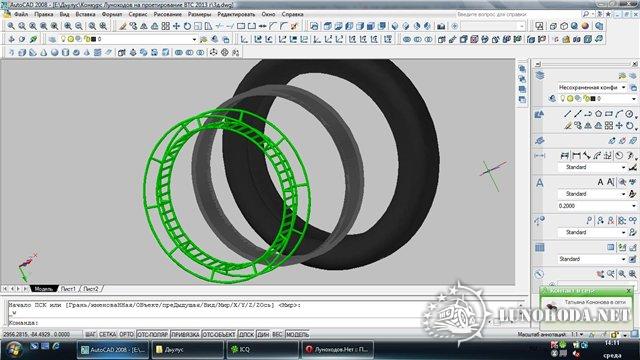Toggle ПРИВЯЗКА object snap button
640x360 pixels.
click(x=185, y=334)
